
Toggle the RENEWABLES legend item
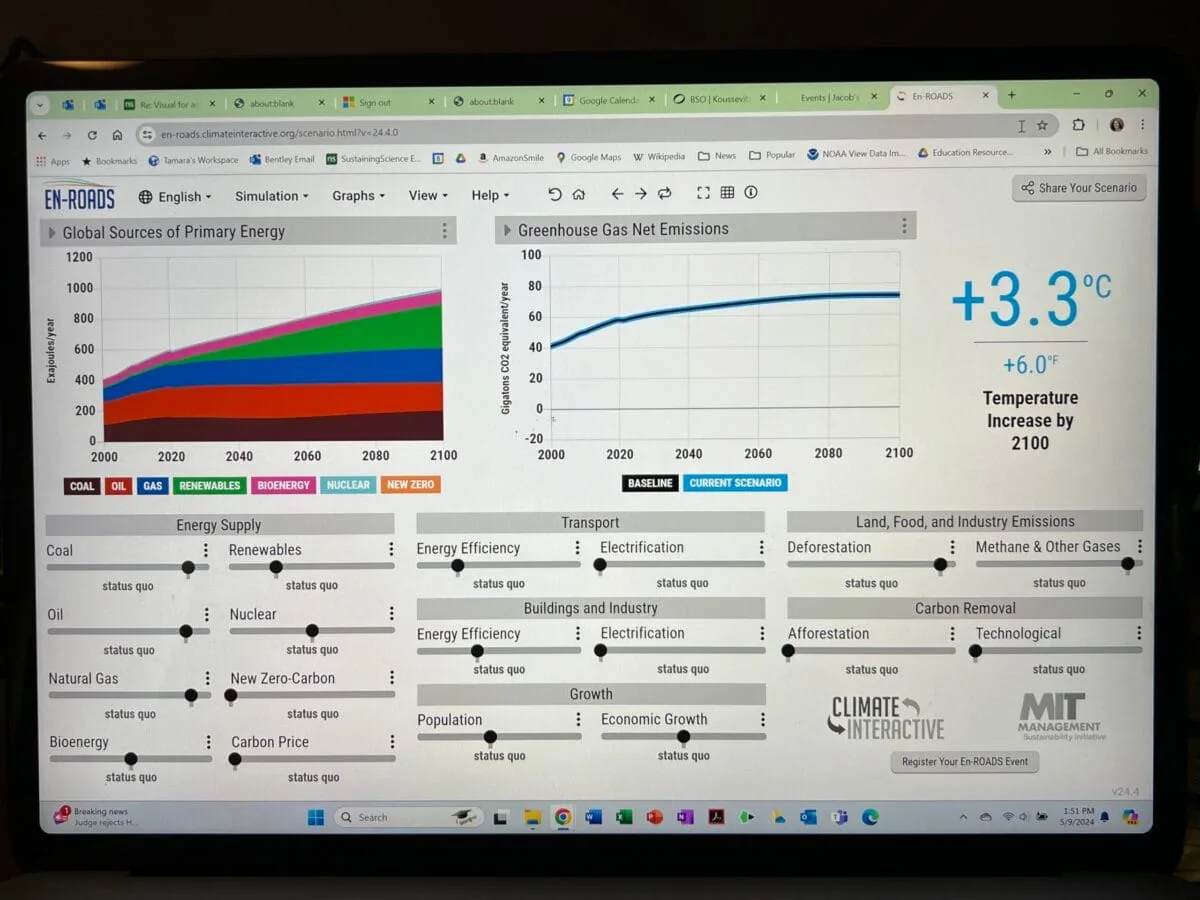coord(209,485)
